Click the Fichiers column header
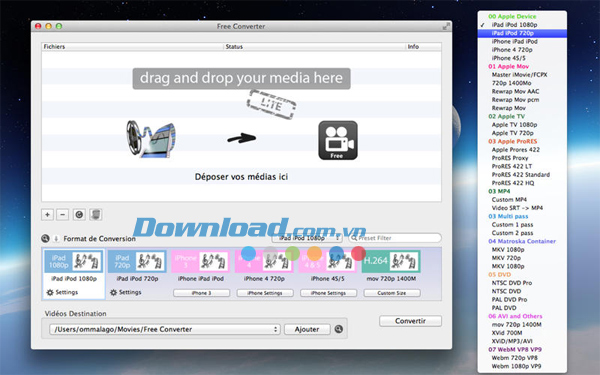This screenshot has height=375, width=600. click(x=132, y=47)
